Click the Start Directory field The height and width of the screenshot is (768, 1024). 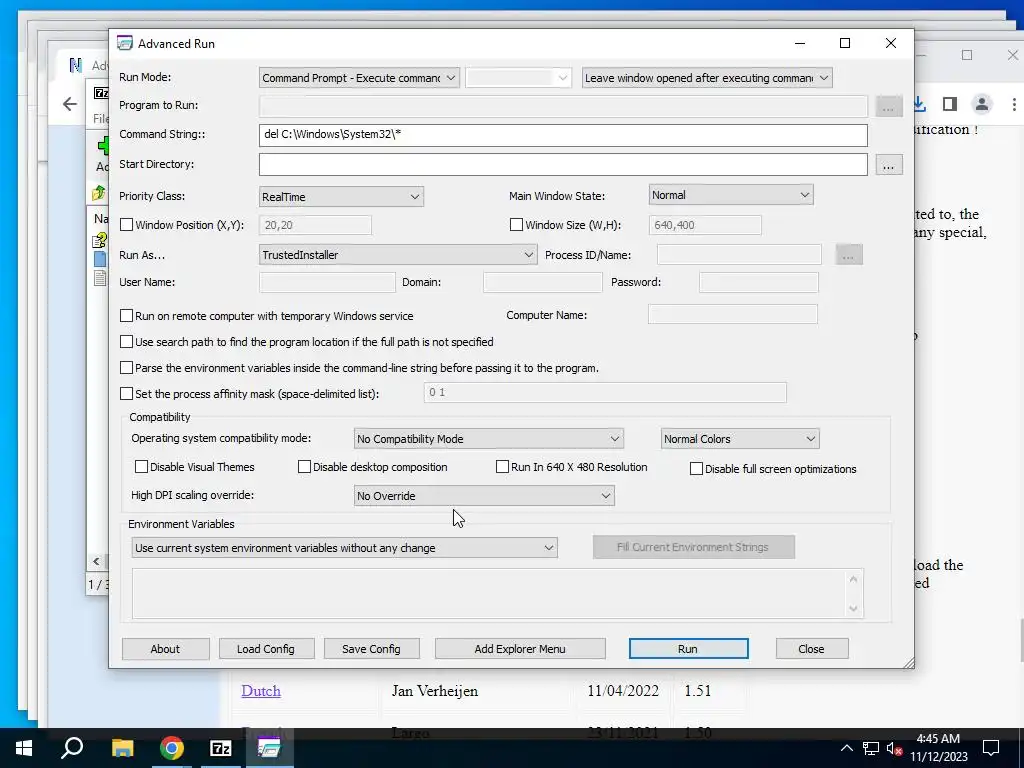pos(563,165)
